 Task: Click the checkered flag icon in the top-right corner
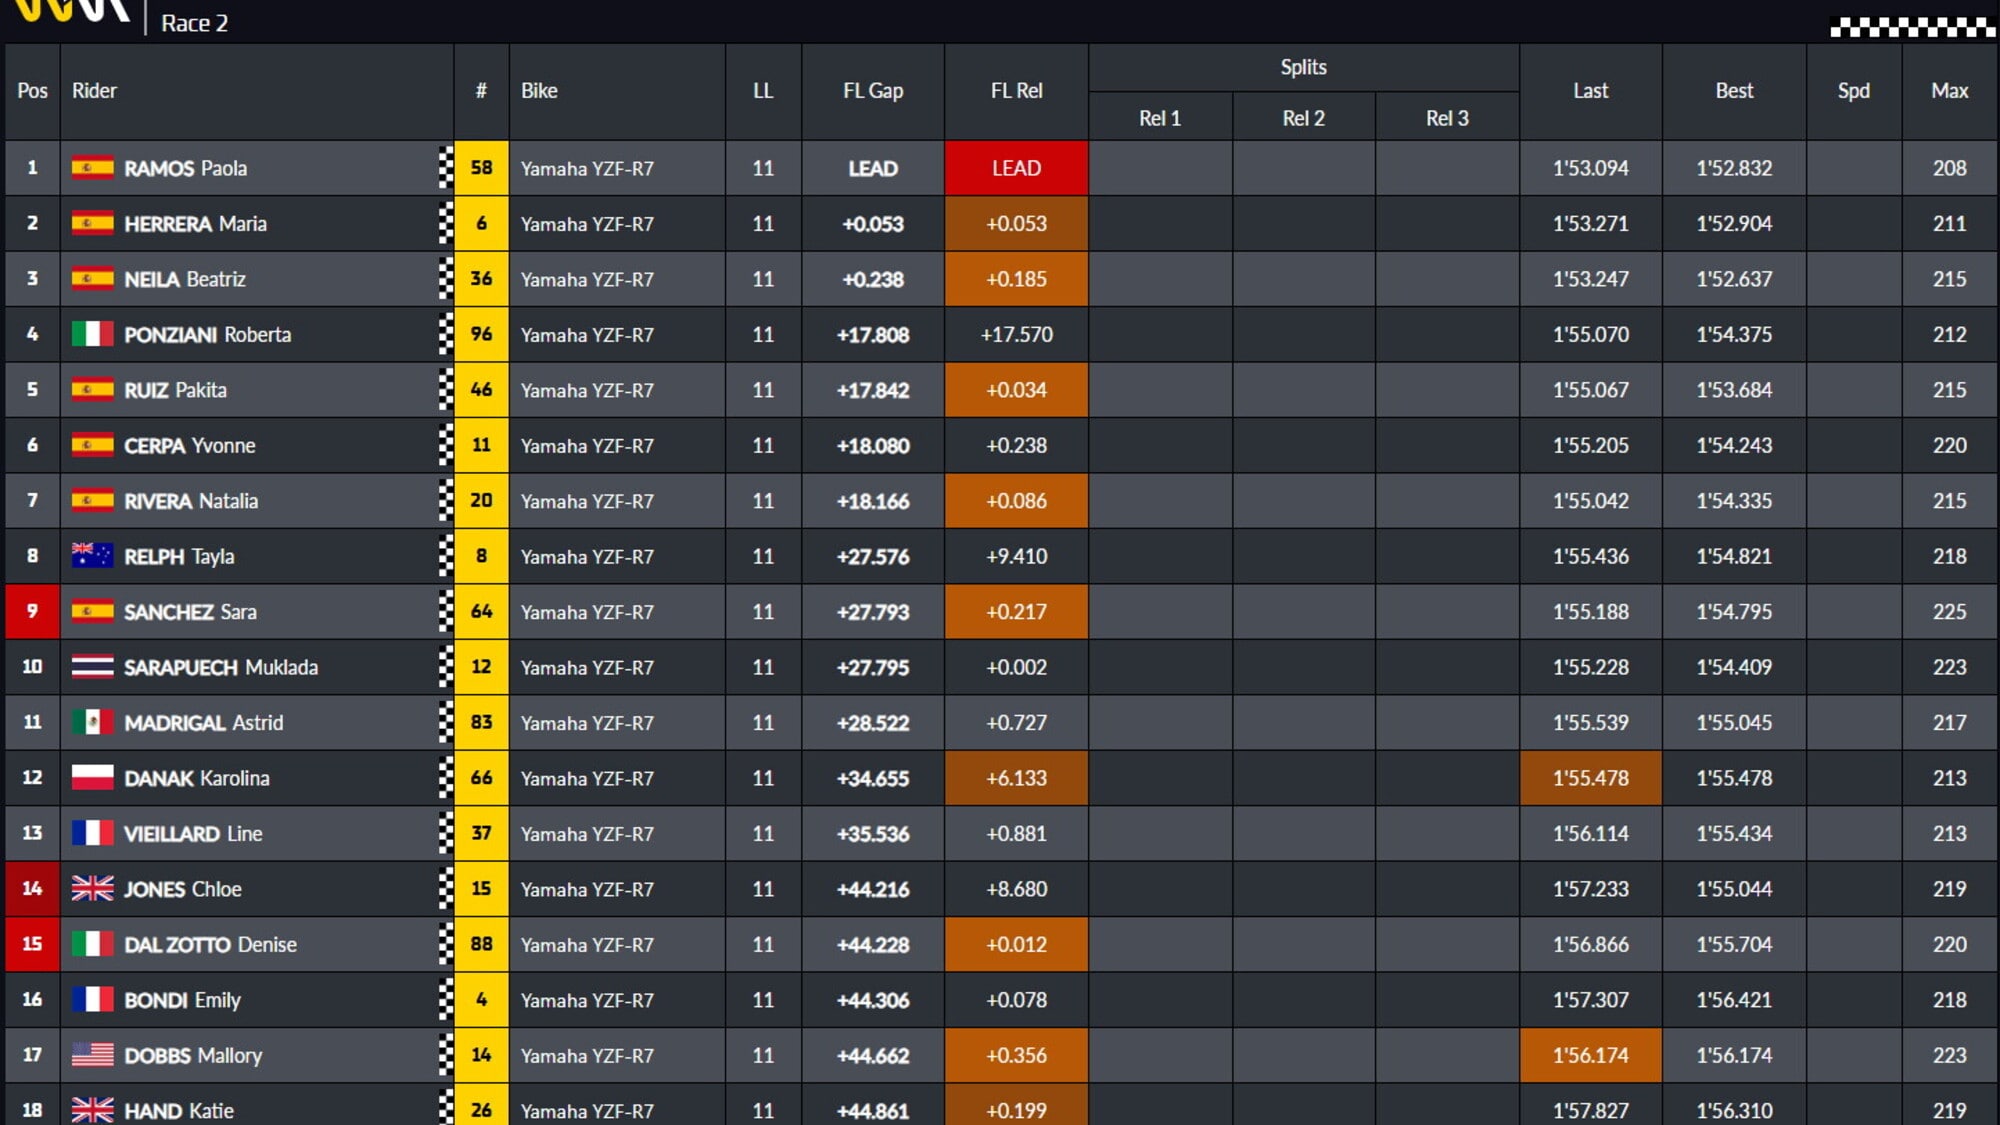[x=1911, y=27]
